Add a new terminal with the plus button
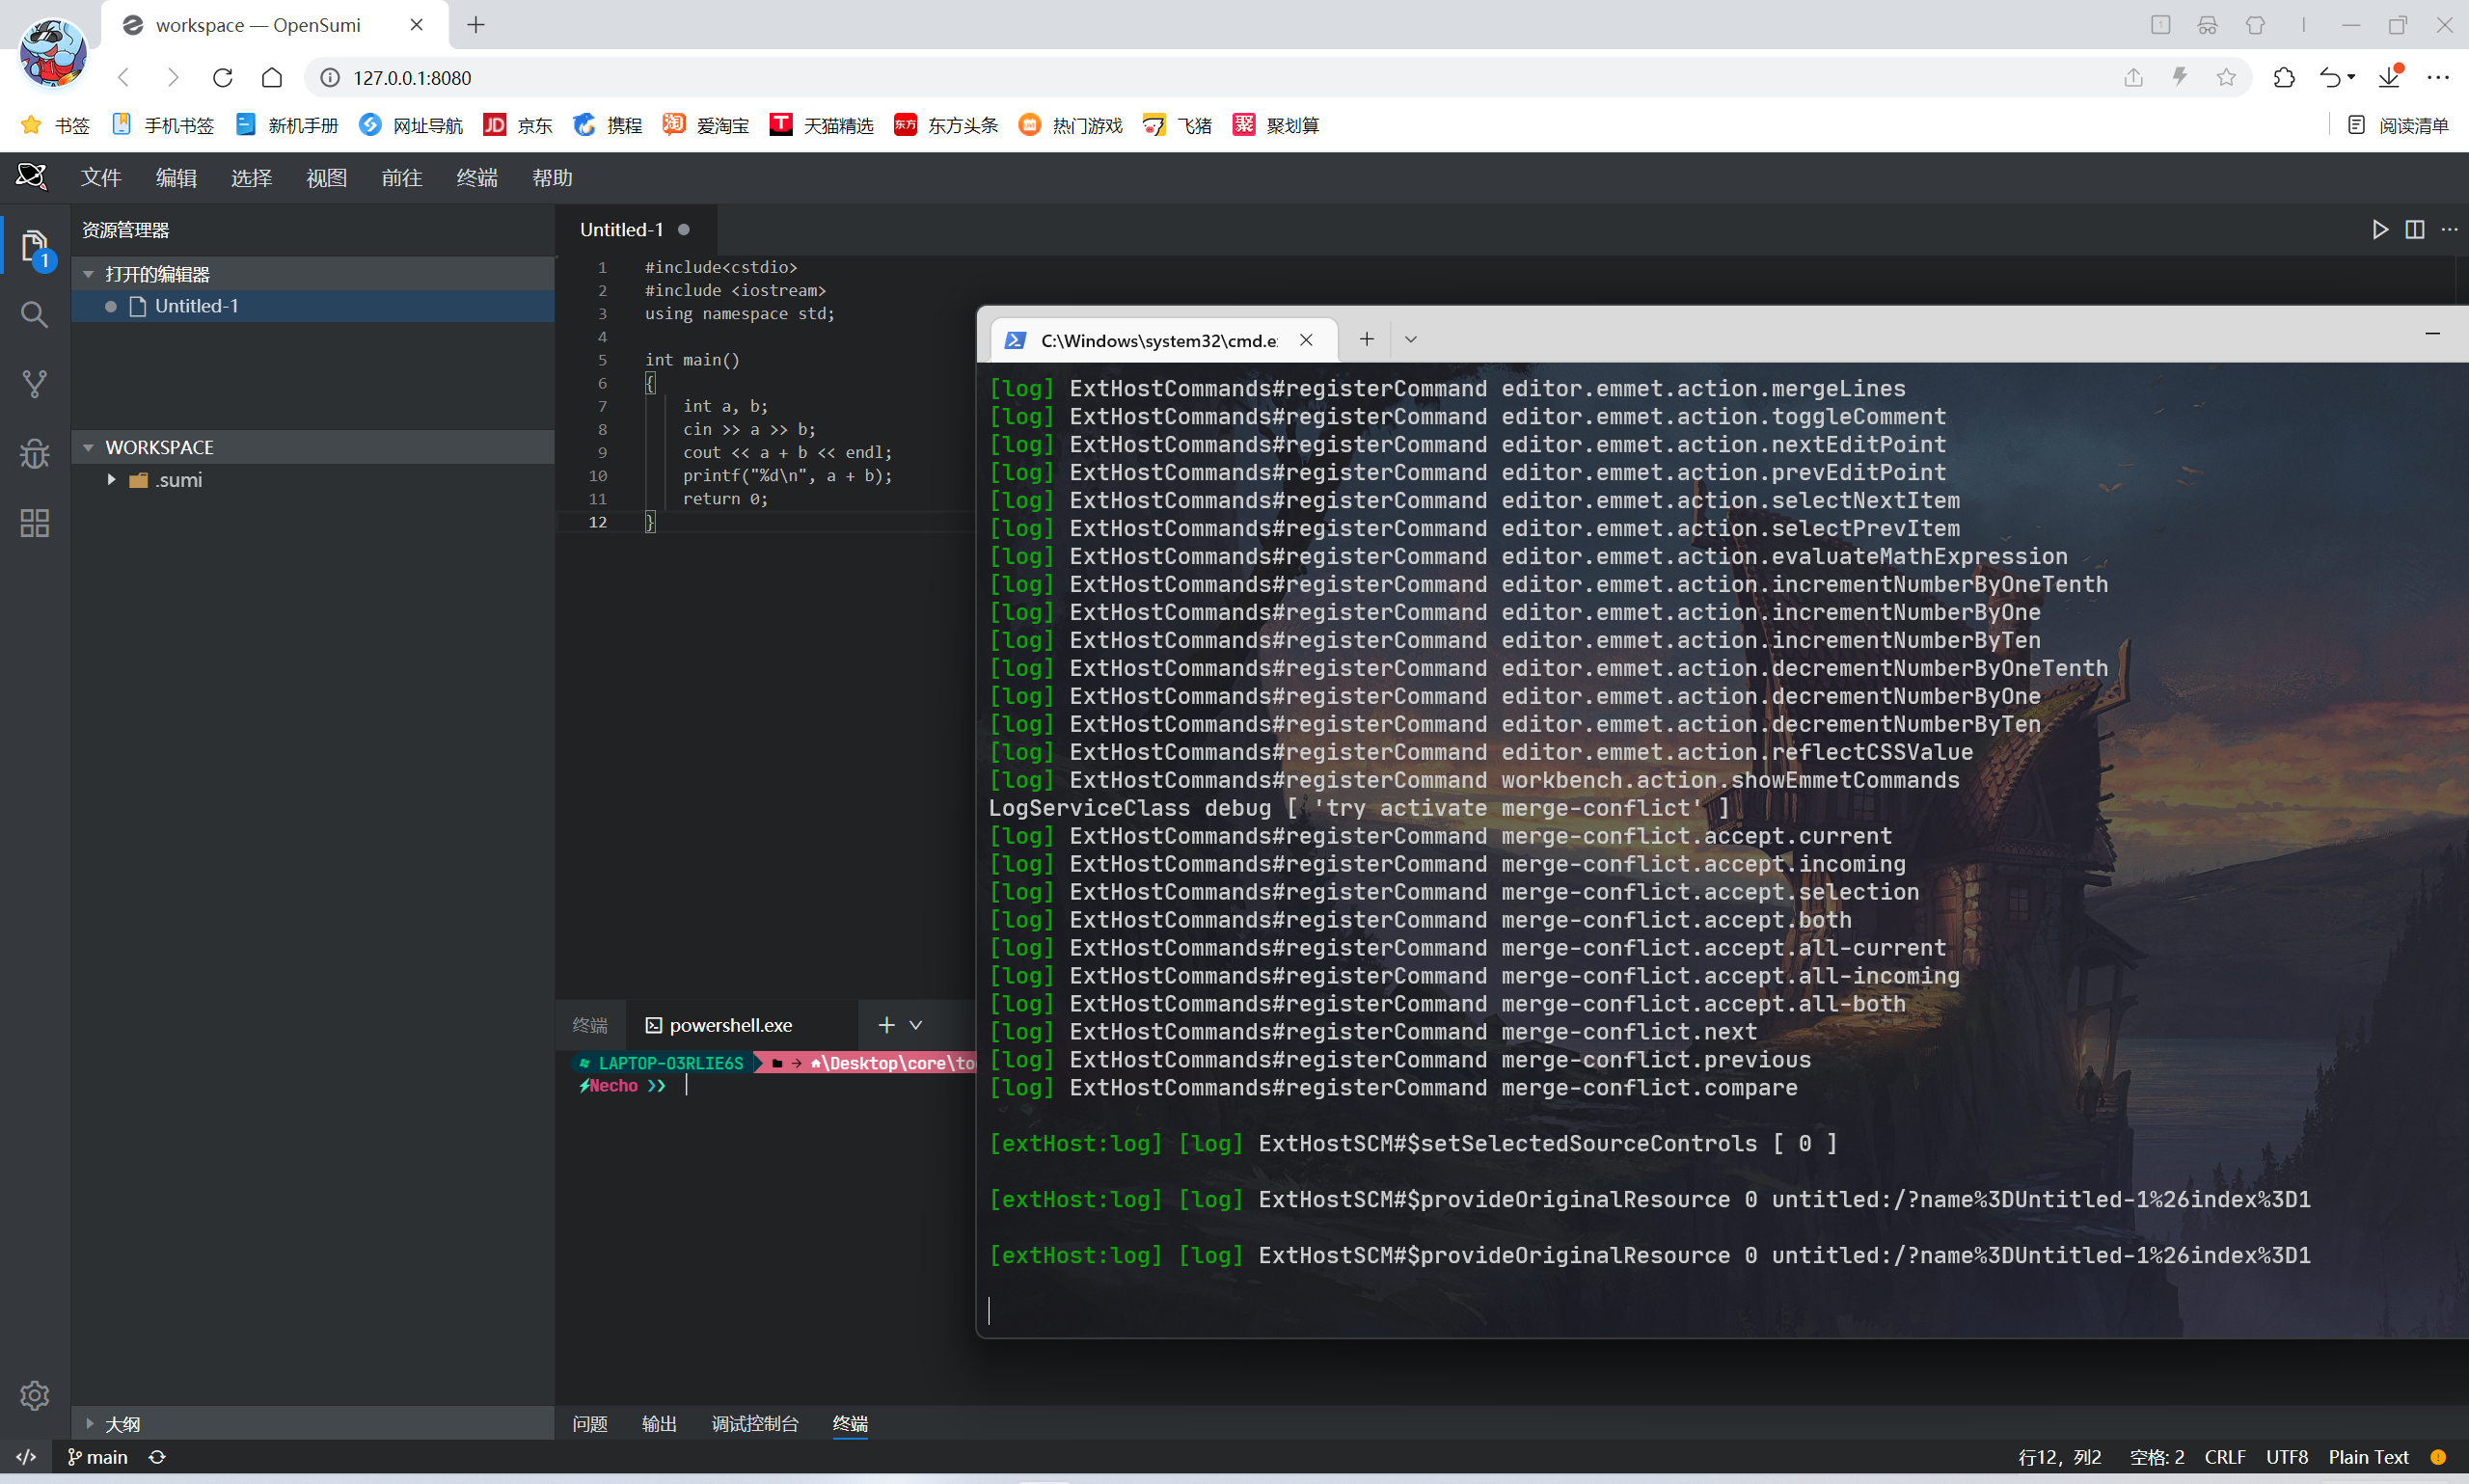This screenshot has width=2469, height=1484. click(x=886, y=1025)
